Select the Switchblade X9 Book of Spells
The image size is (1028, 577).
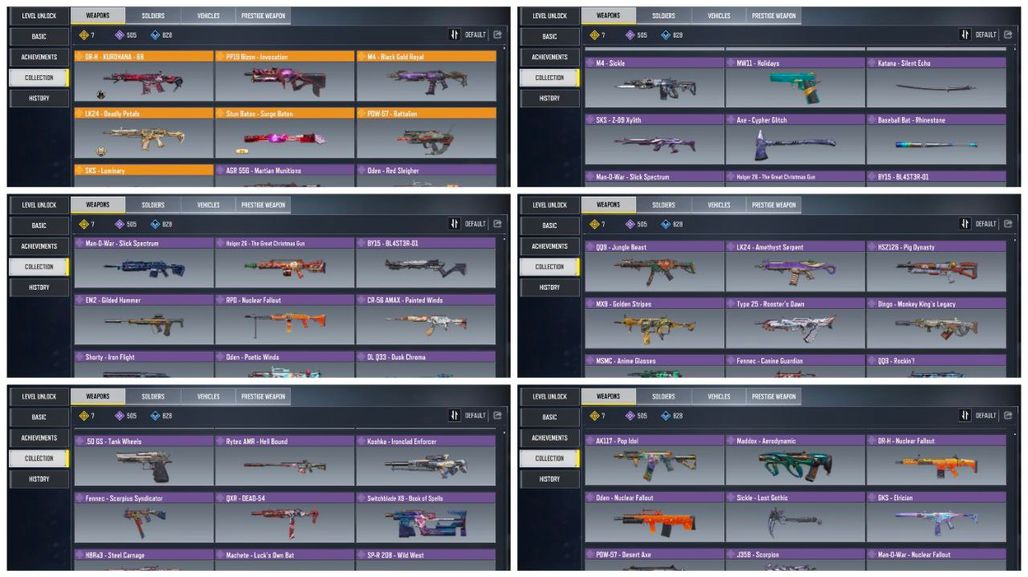pos(426,518)
